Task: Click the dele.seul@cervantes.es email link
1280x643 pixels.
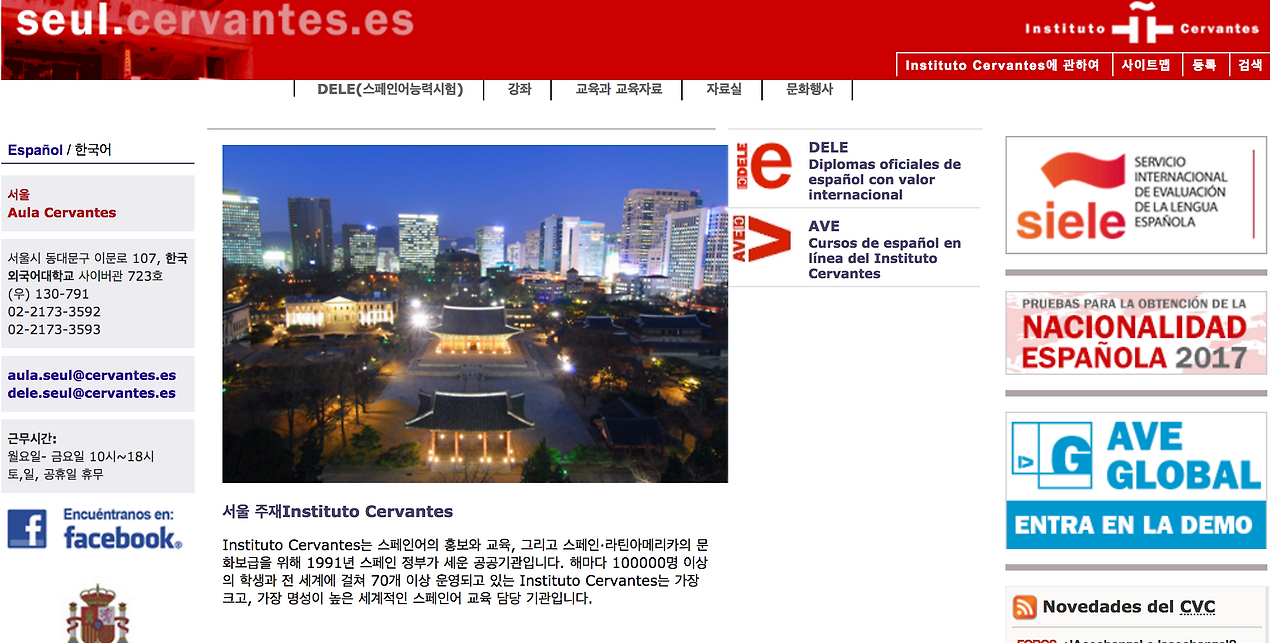Action: click(92, 393)
